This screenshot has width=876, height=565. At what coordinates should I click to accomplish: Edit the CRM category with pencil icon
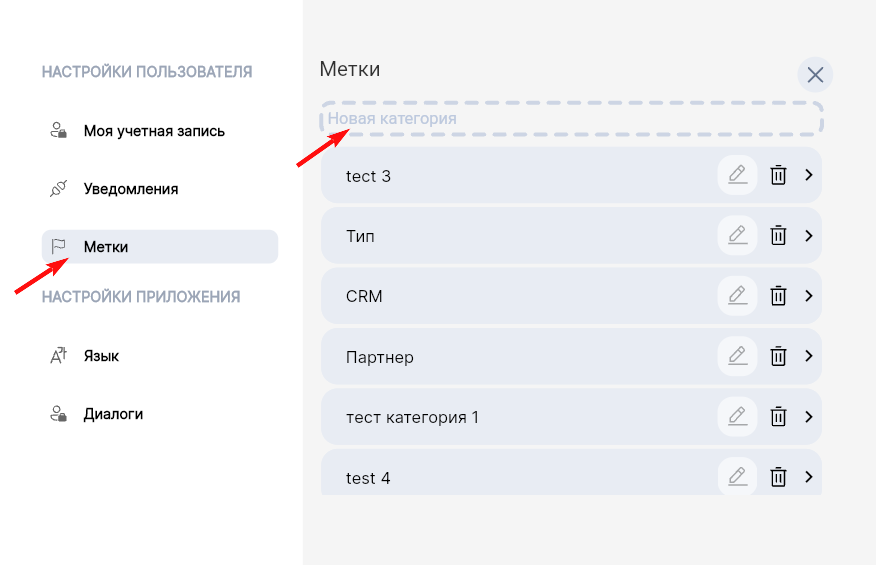click(737, 296)
